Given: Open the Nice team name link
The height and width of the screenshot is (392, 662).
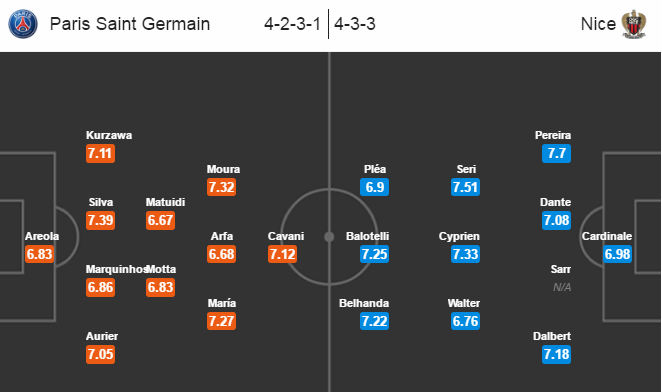Looking at the screenshot, I should [598, 24].
